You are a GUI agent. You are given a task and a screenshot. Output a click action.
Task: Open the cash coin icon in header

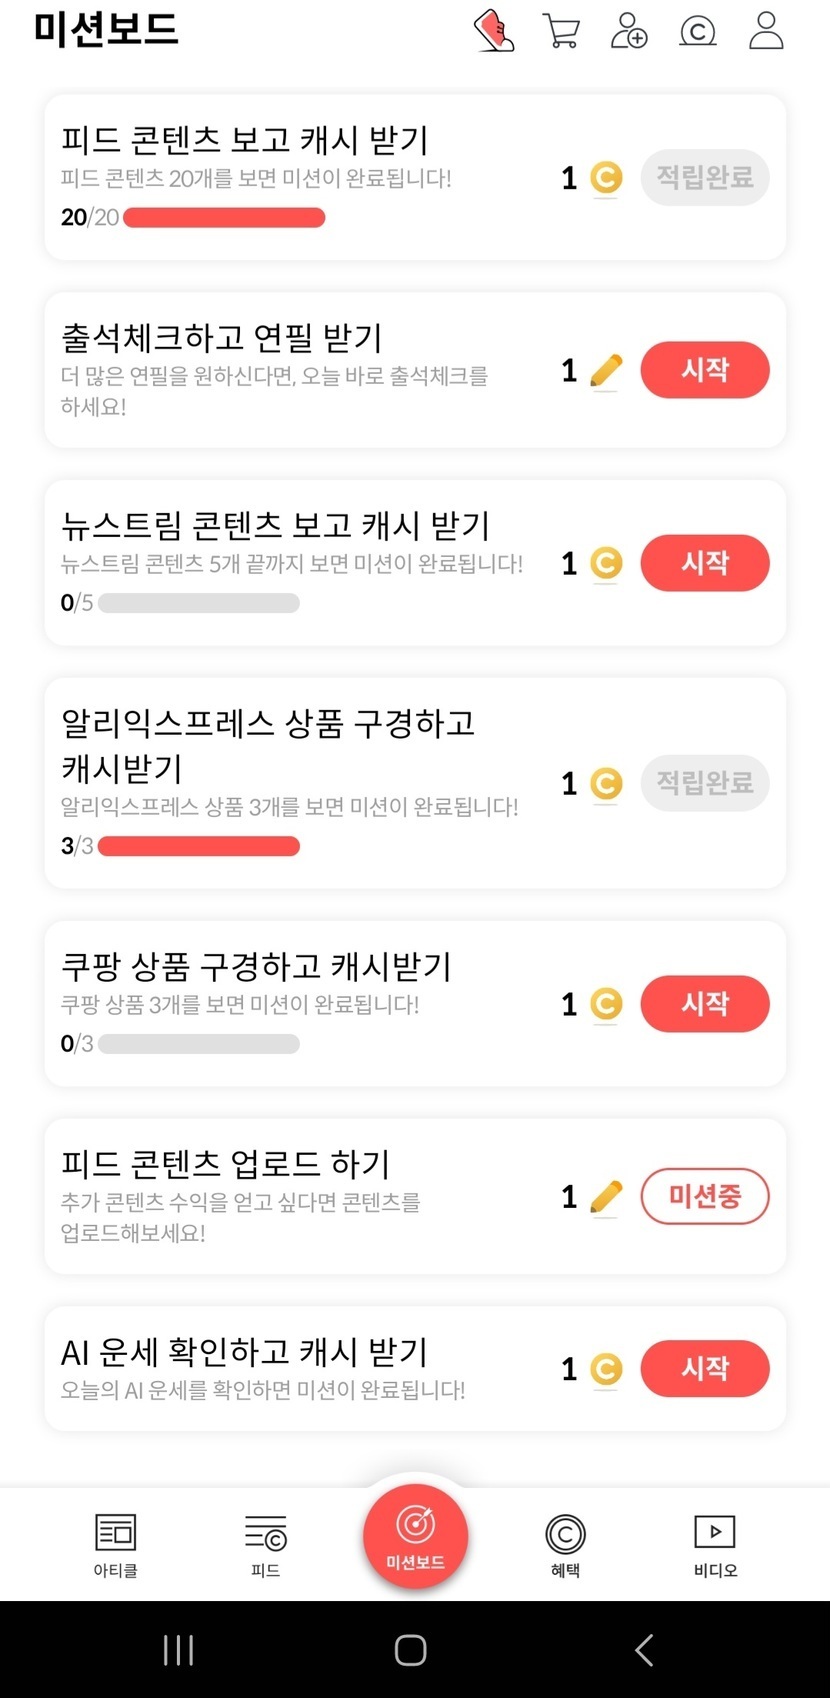[697, 31]
